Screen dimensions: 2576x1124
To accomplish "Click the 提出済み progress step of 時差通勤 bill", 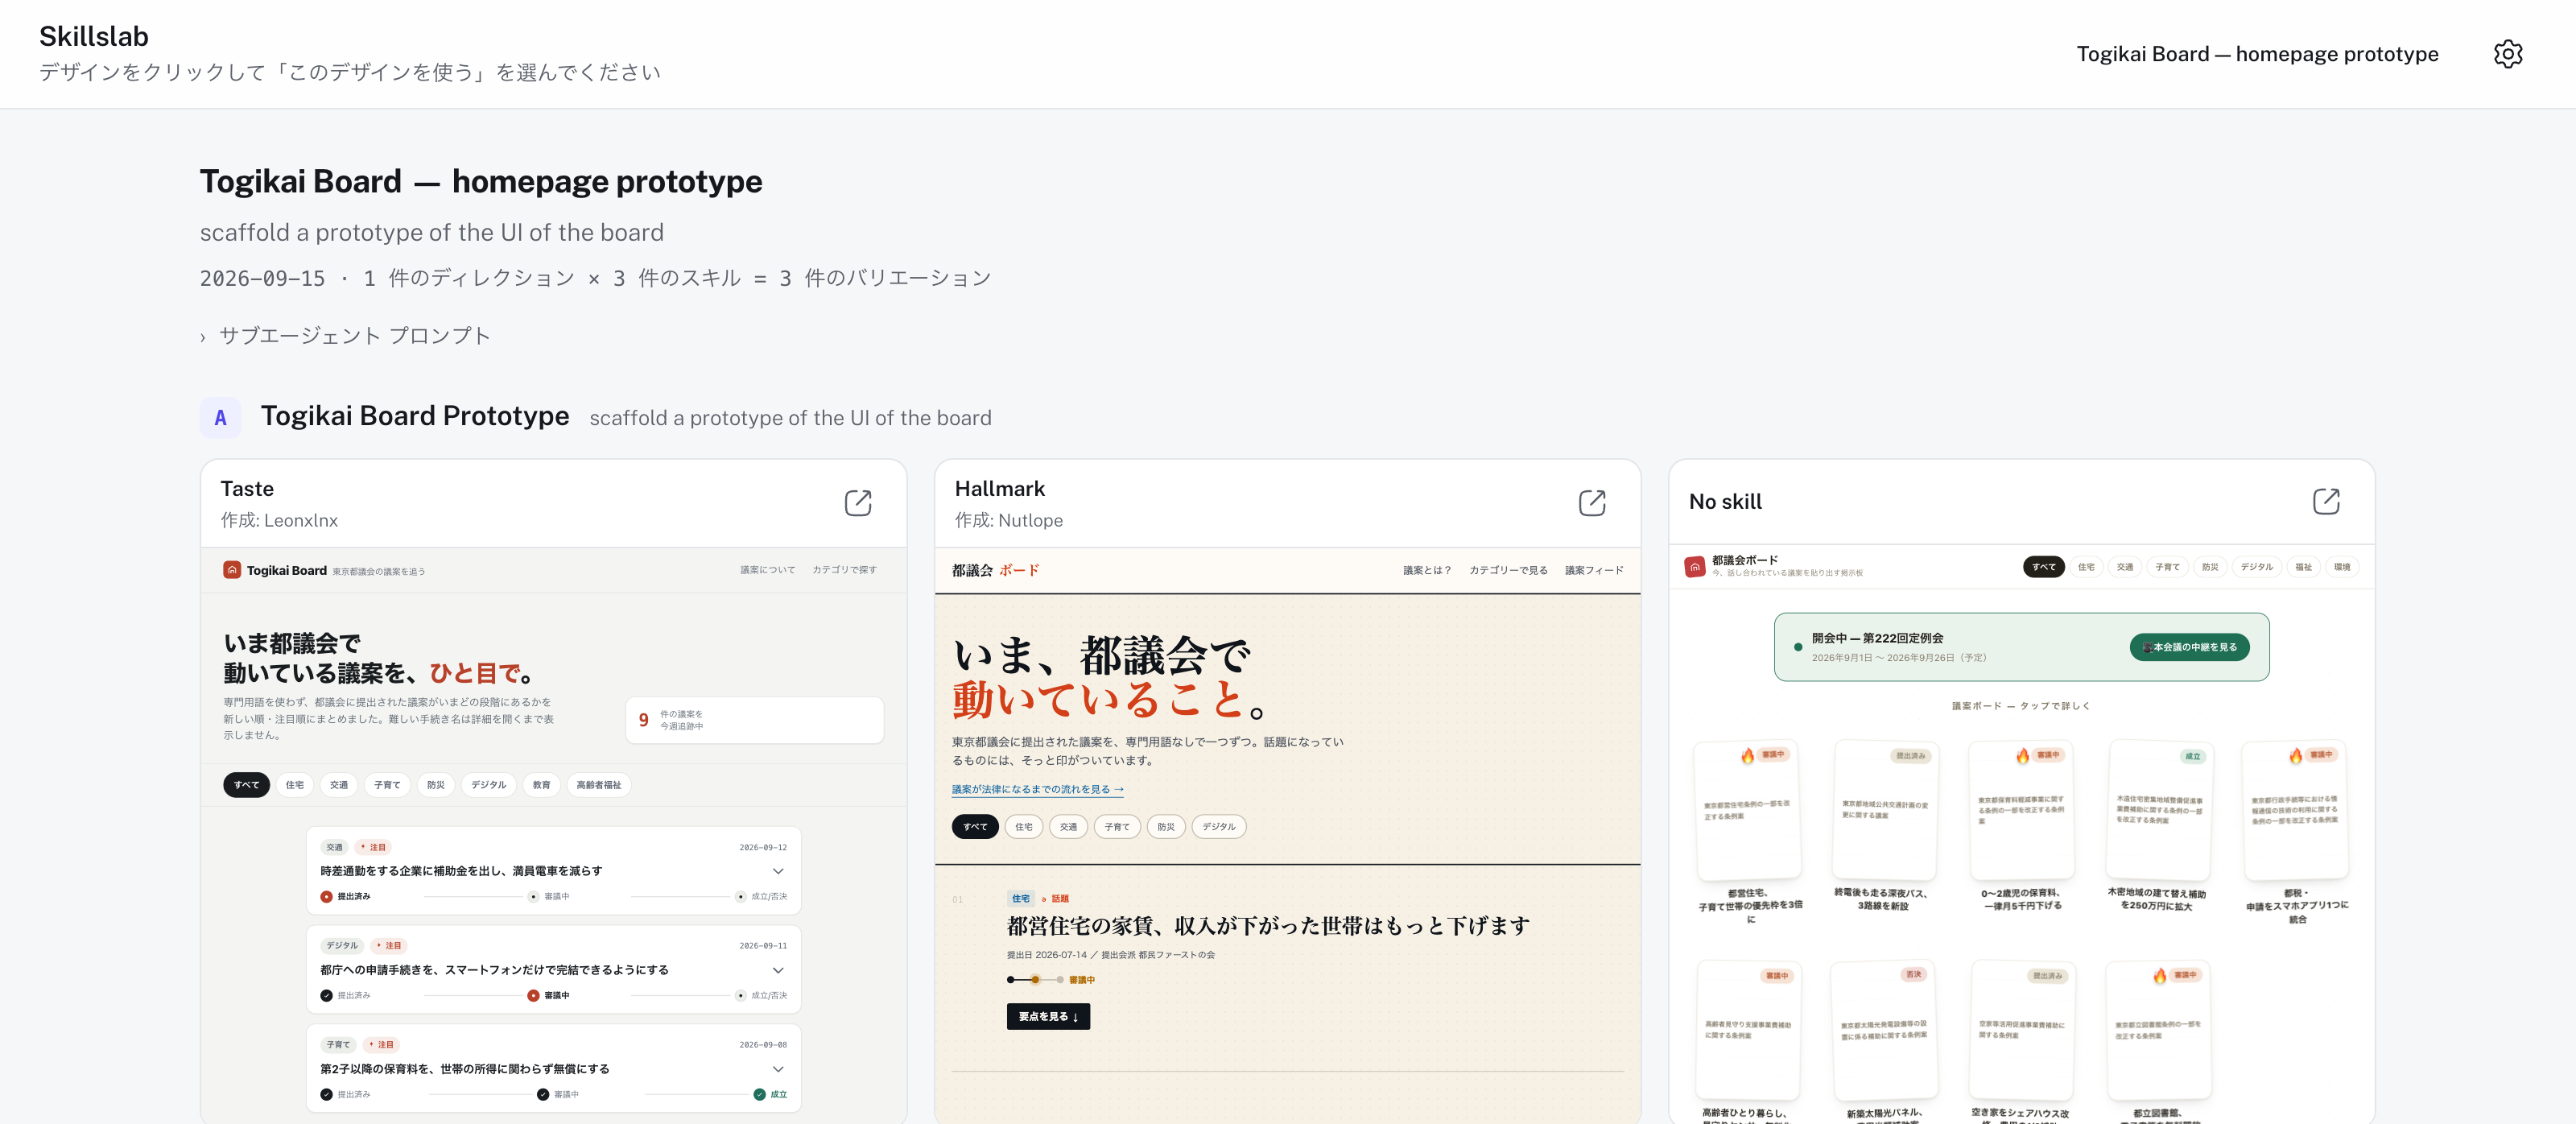I will (x=345, y=896).
